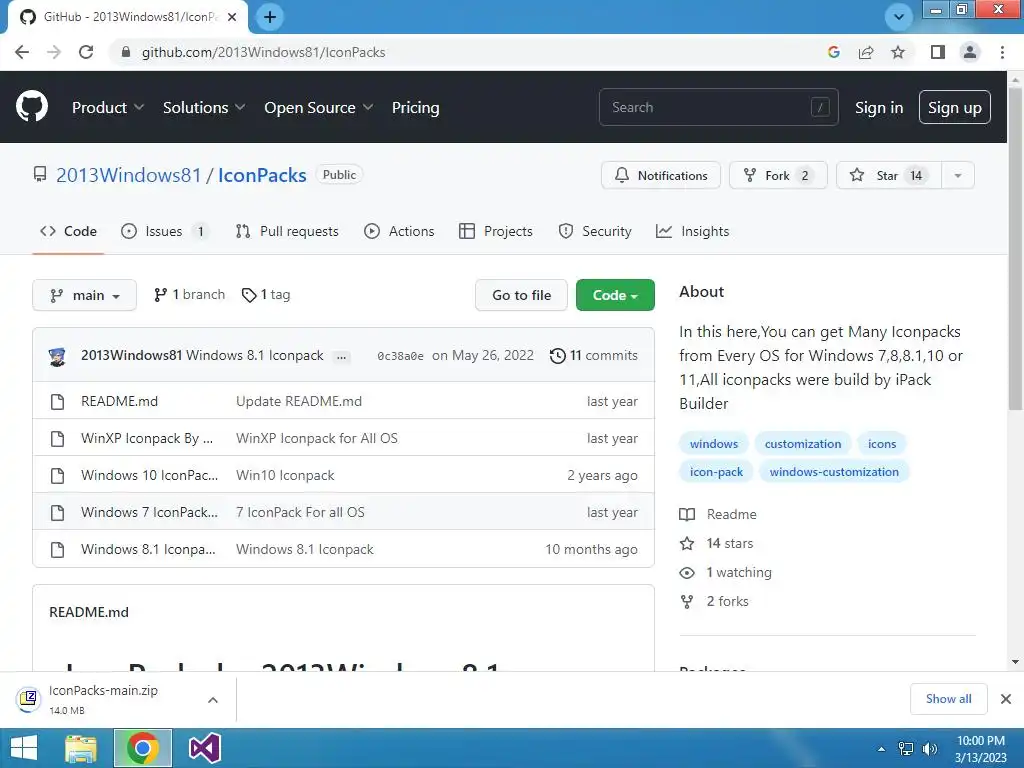
Task: Click the Google lens icon in address bar
Action: pos(833,52)
